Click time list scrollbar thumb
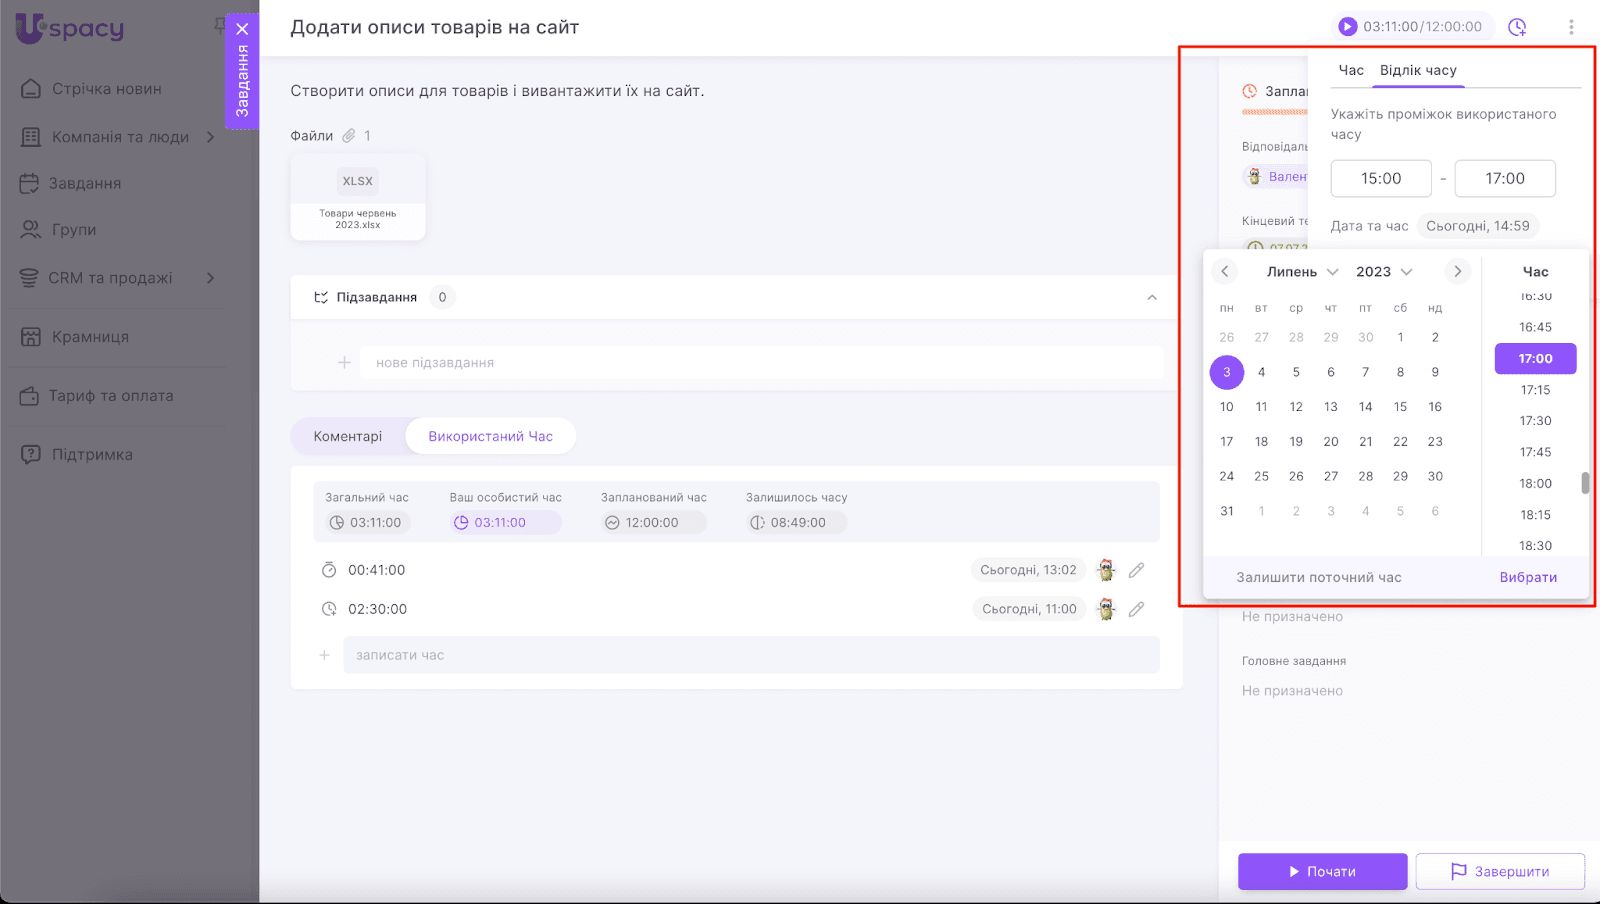1600x904 pixels. click(x=1585, y=483)
